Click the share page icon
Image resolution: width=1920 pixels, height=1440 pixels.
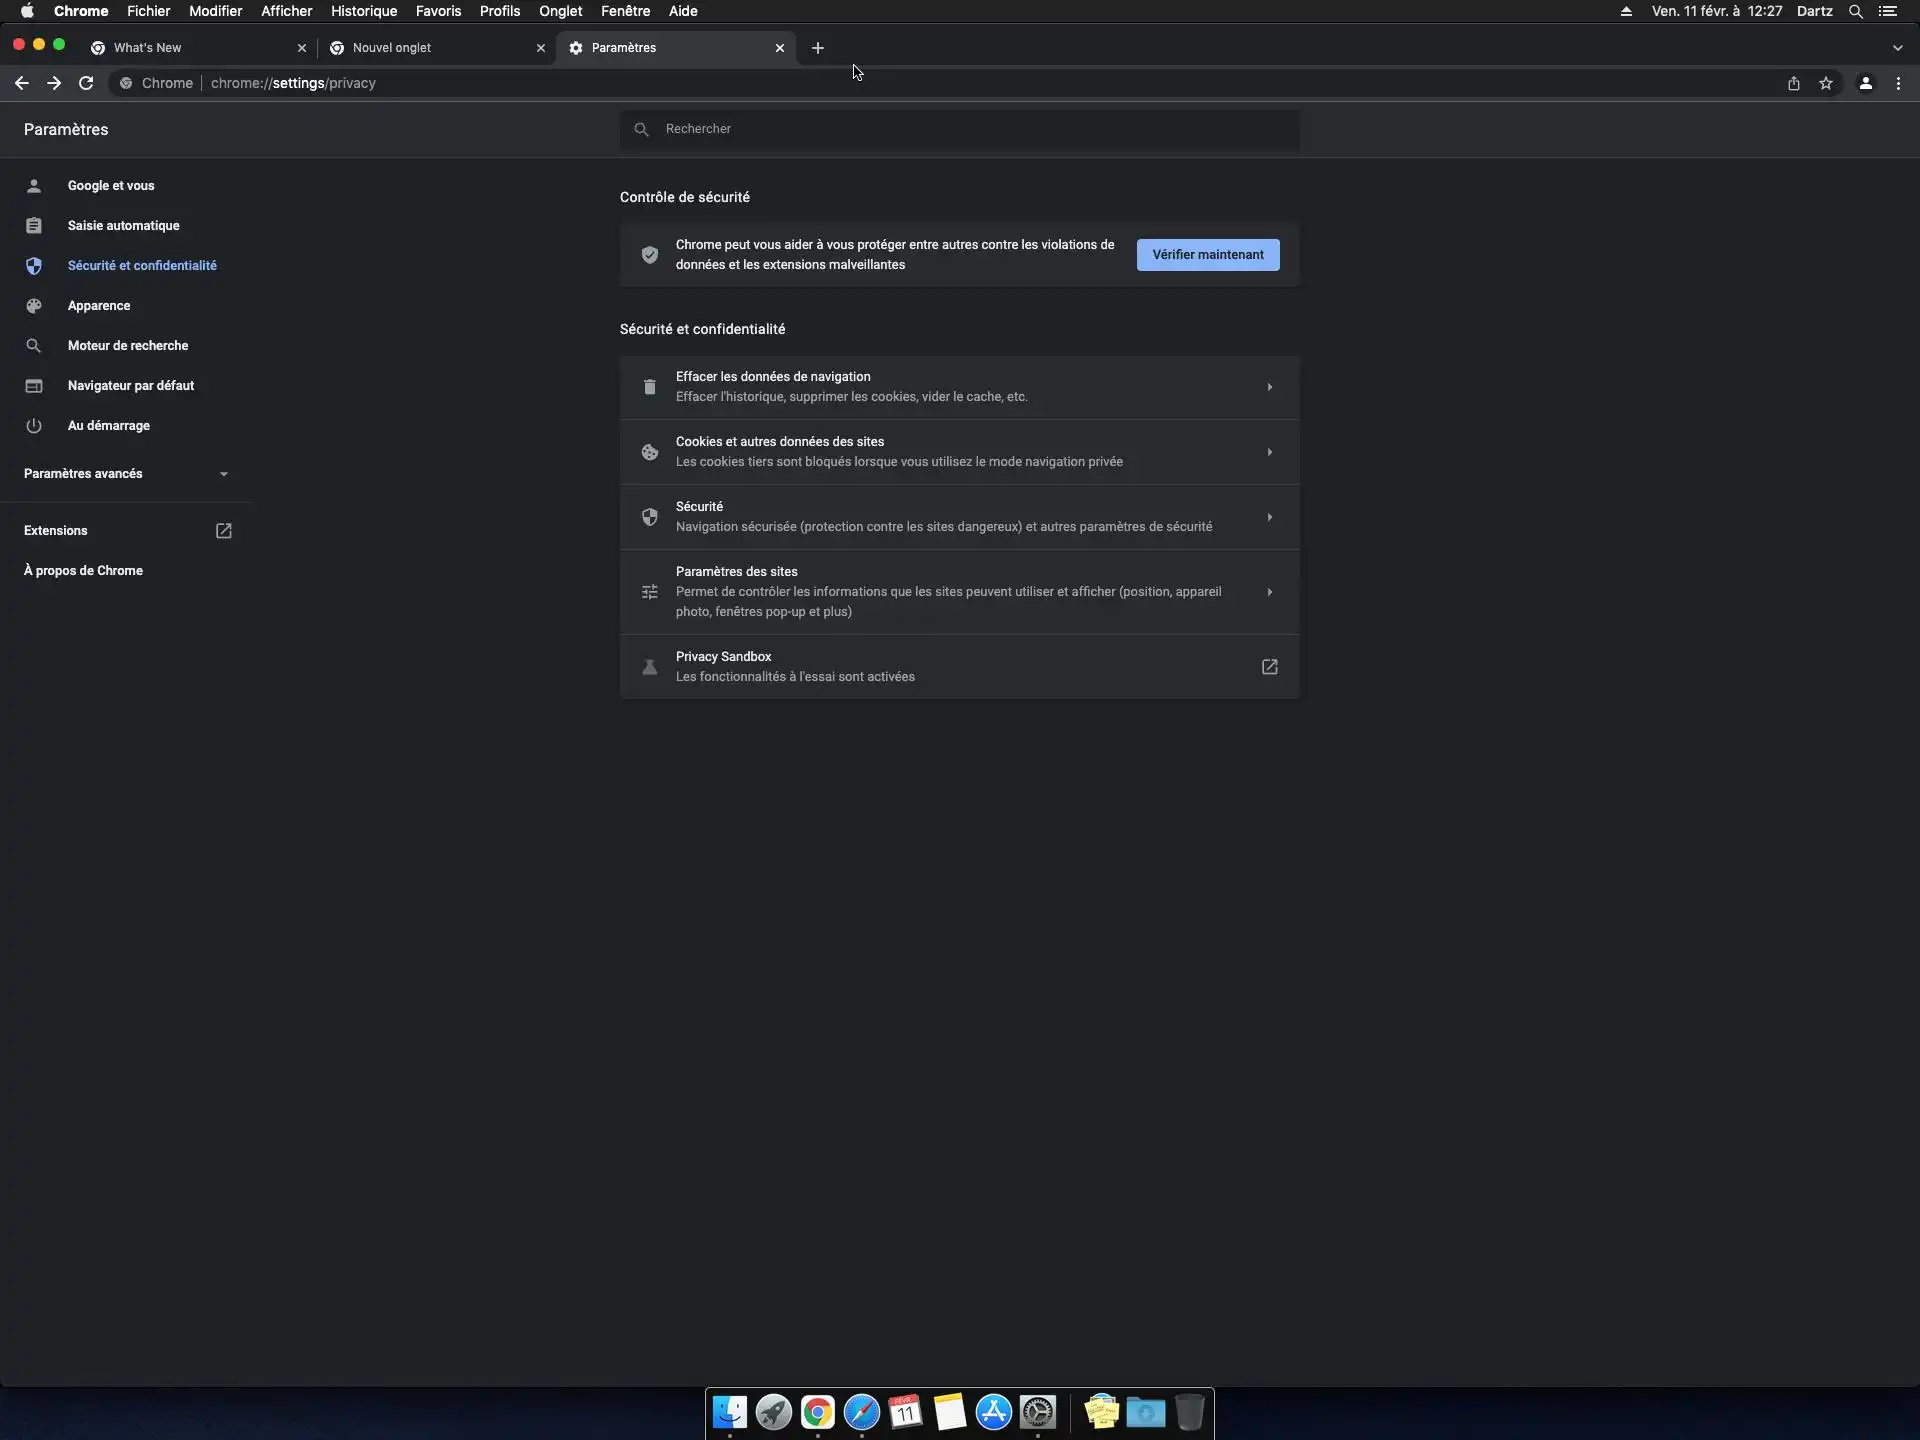pos(1794,83)
